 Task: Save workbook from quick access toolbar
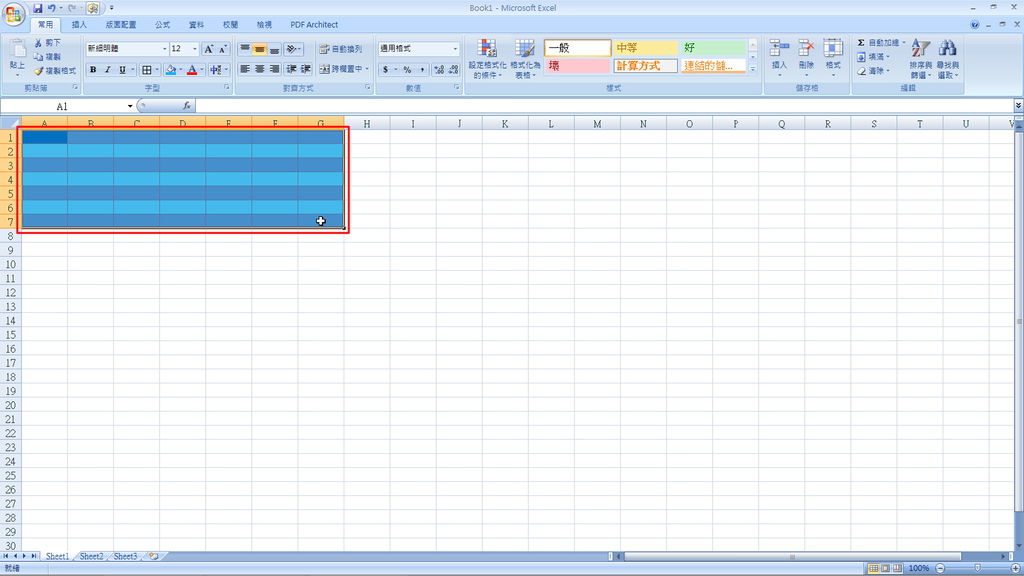click(x=38, y=8)
